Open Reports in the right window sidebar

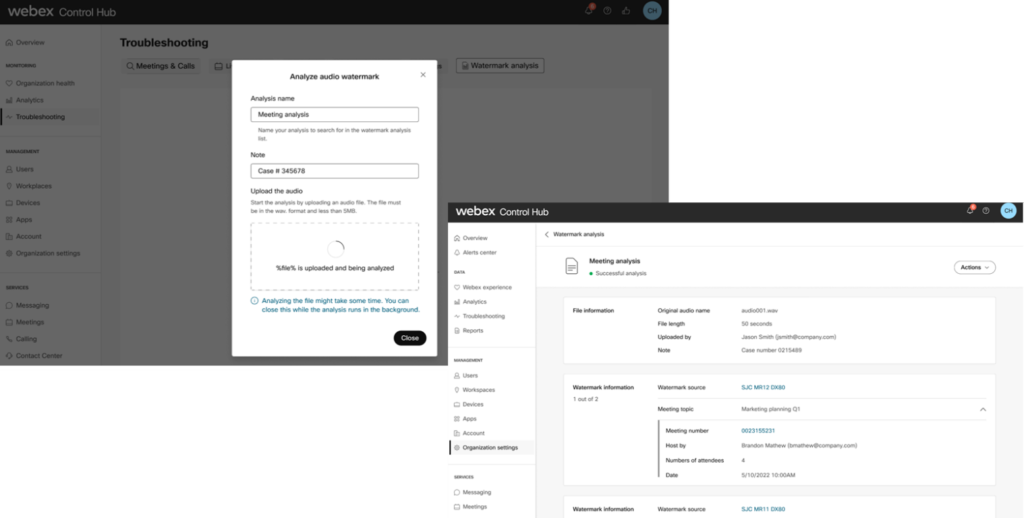(x=468, y=331)
